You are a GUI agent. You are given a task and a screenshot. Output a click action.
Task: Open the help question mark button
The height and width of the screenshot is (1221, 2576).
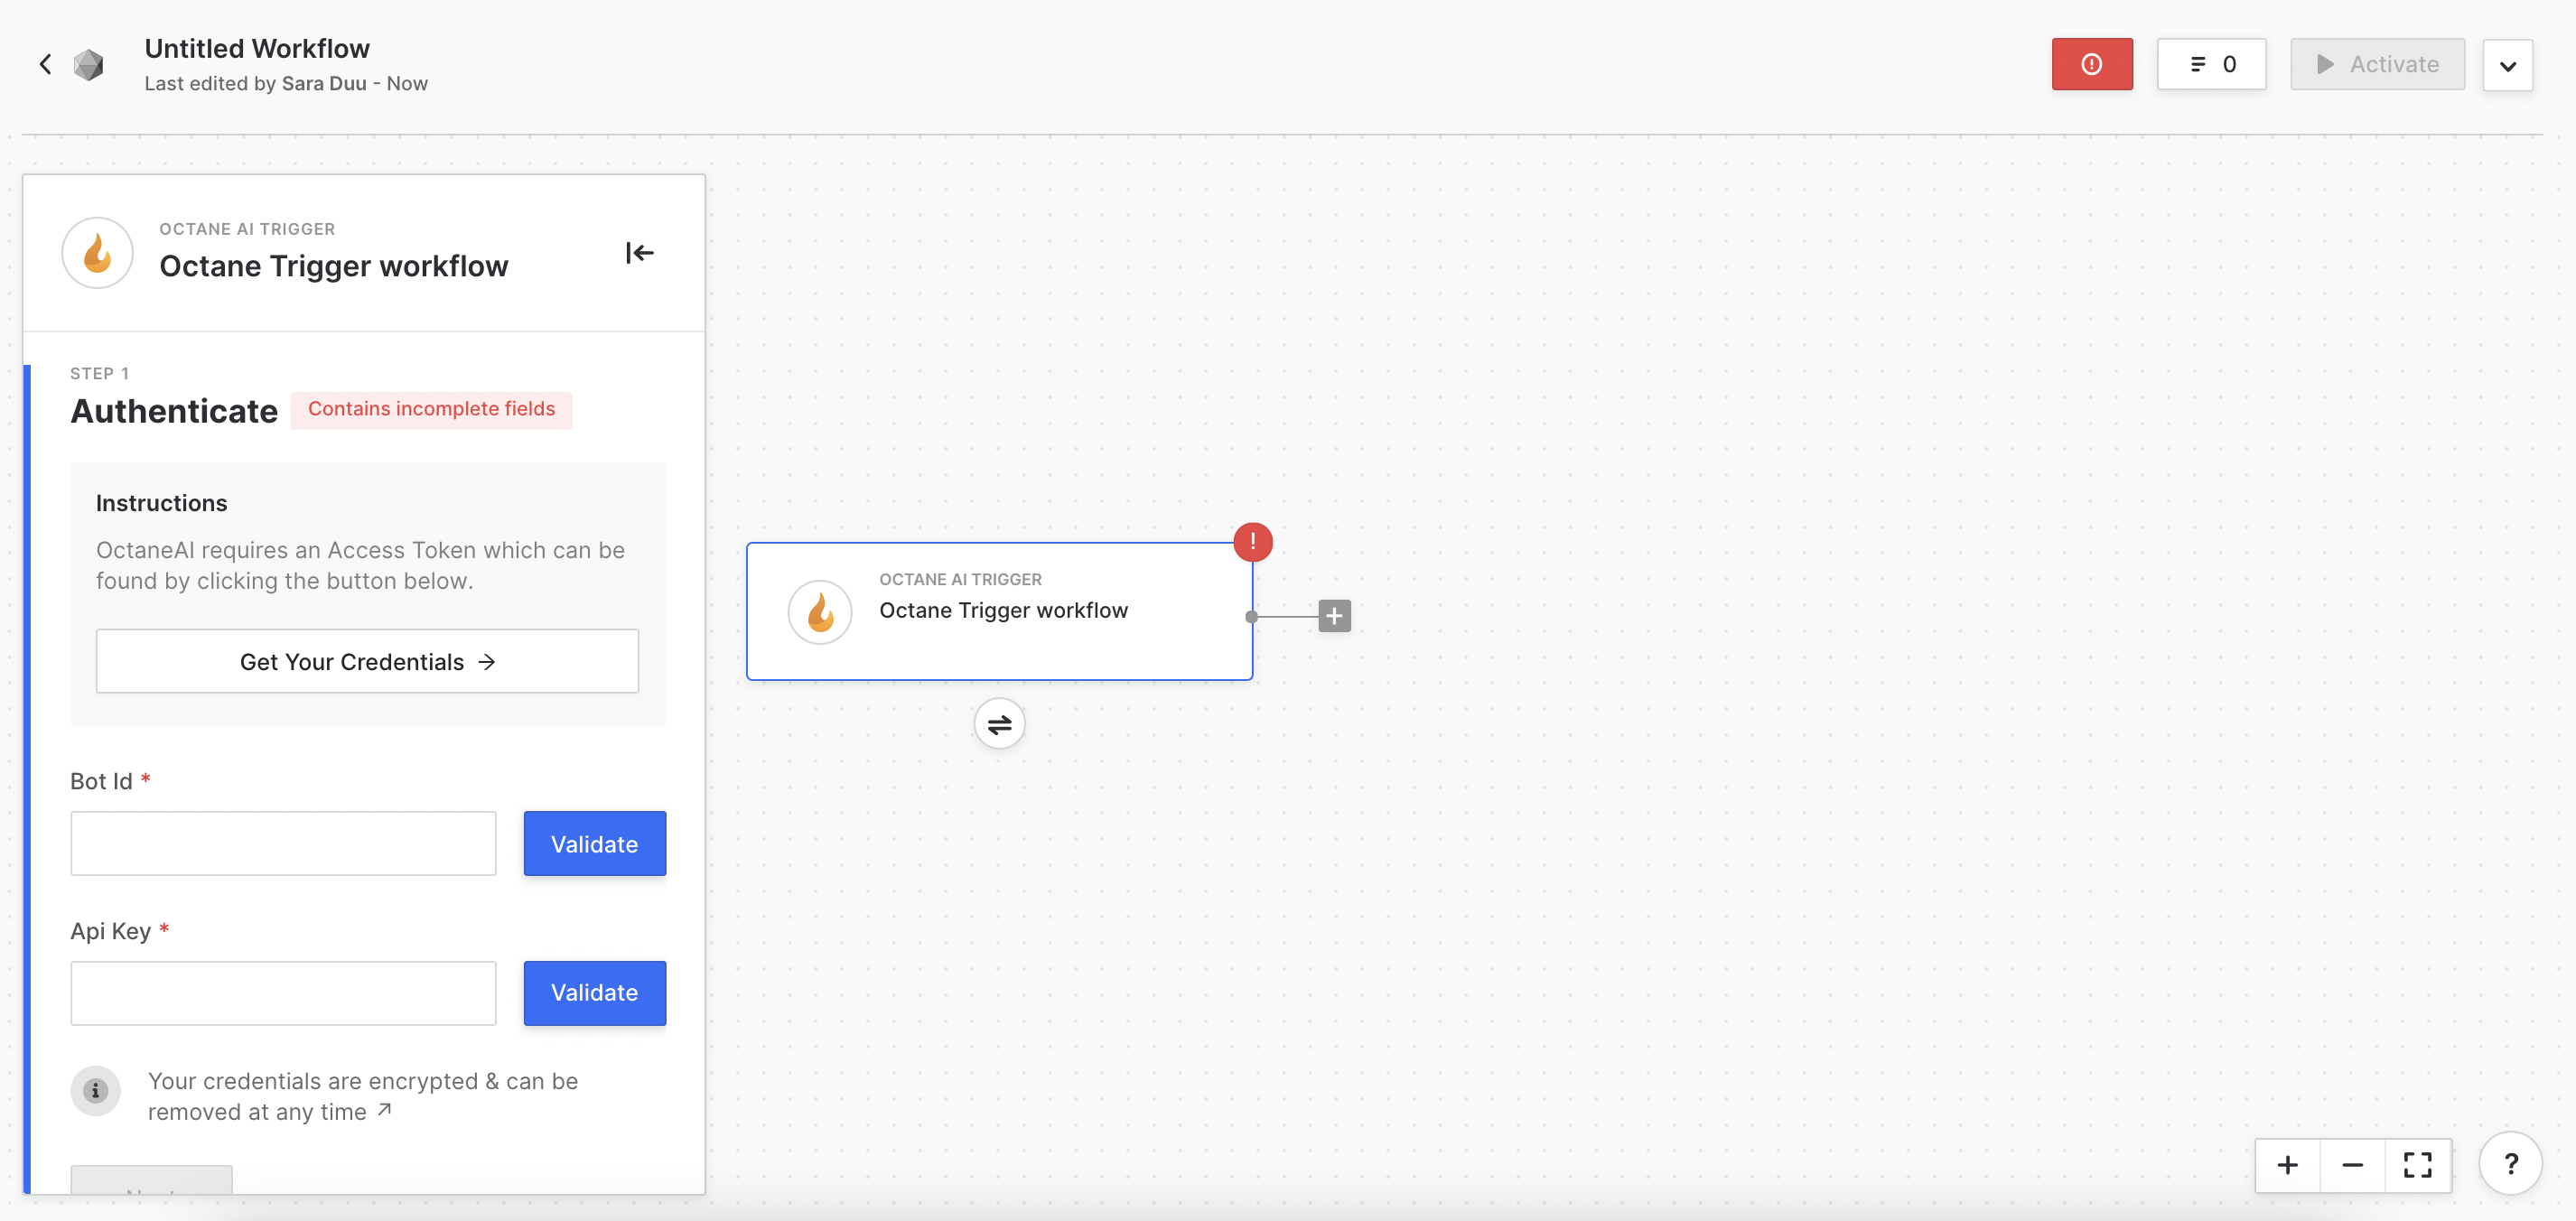pyautogui.click(x=2510, y=1164)
